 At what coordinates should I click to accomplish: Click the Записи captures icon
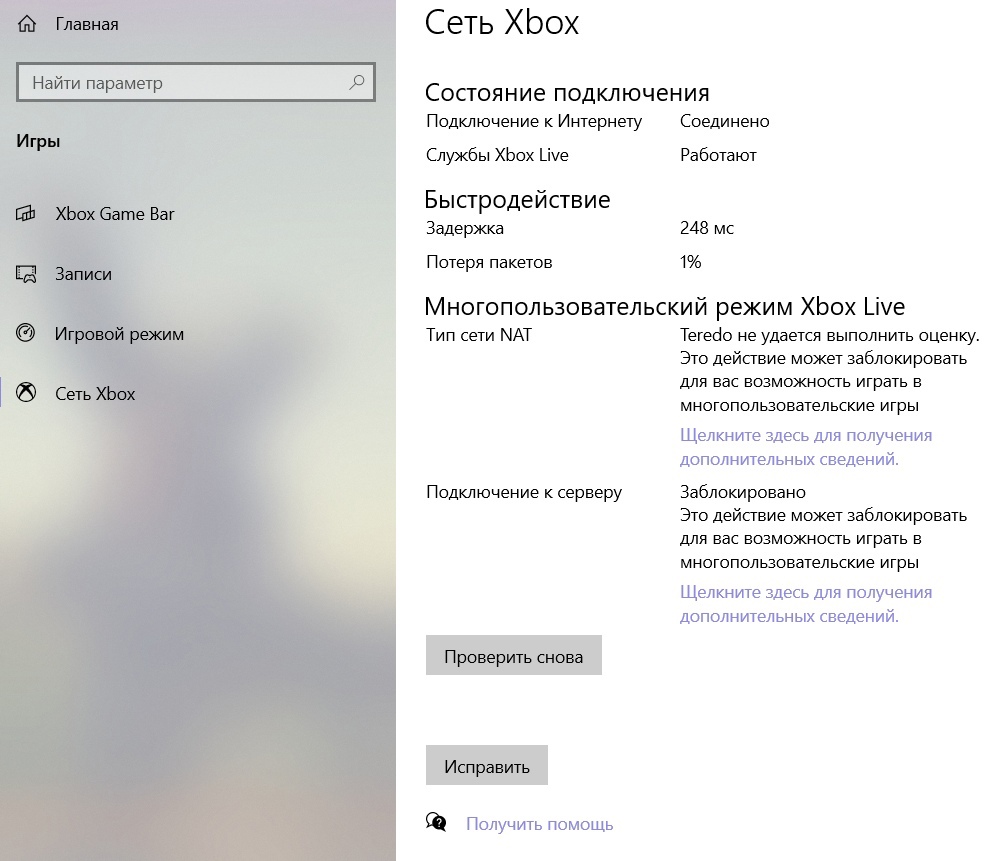(x=27, y=274)
